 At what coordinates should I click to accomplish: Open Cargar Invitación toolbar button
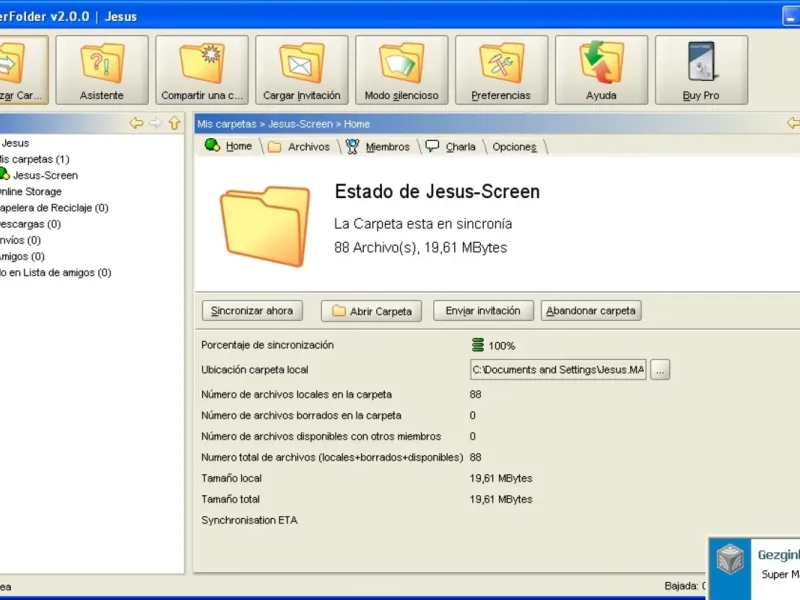(x=302, y=70)
